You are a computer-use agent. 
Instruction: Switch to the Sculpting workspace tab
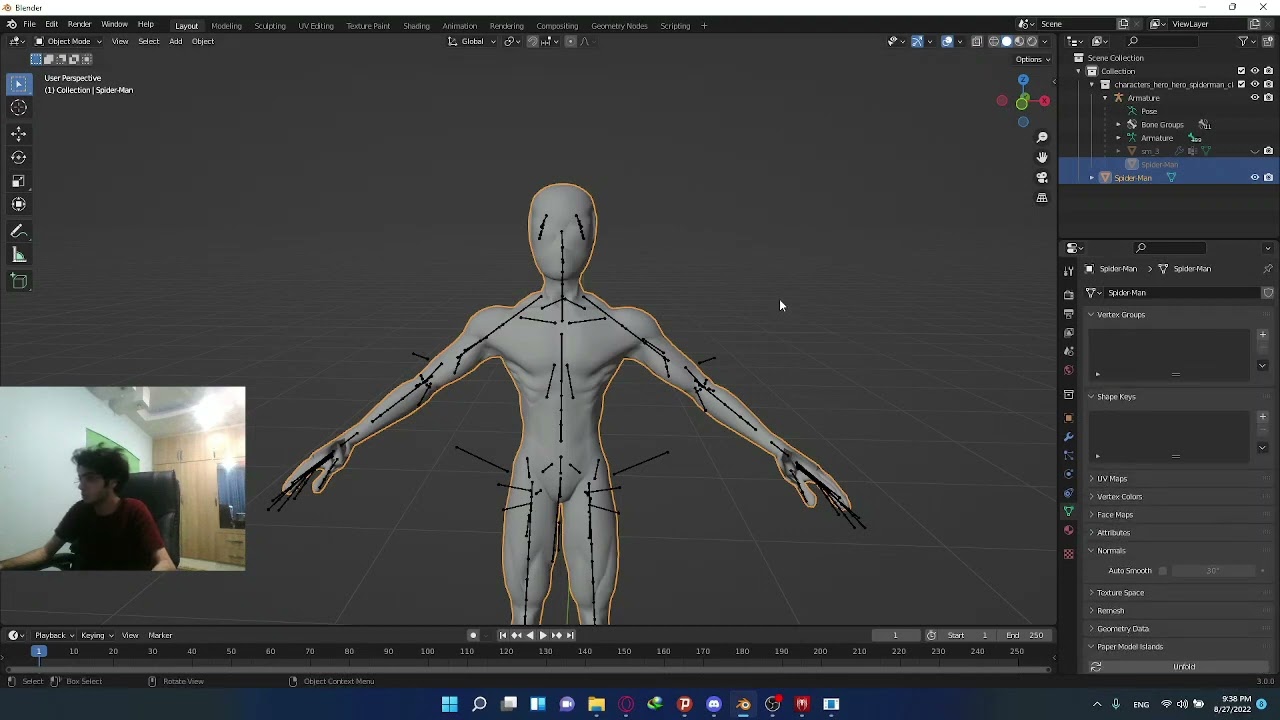(x=269, y=26)
